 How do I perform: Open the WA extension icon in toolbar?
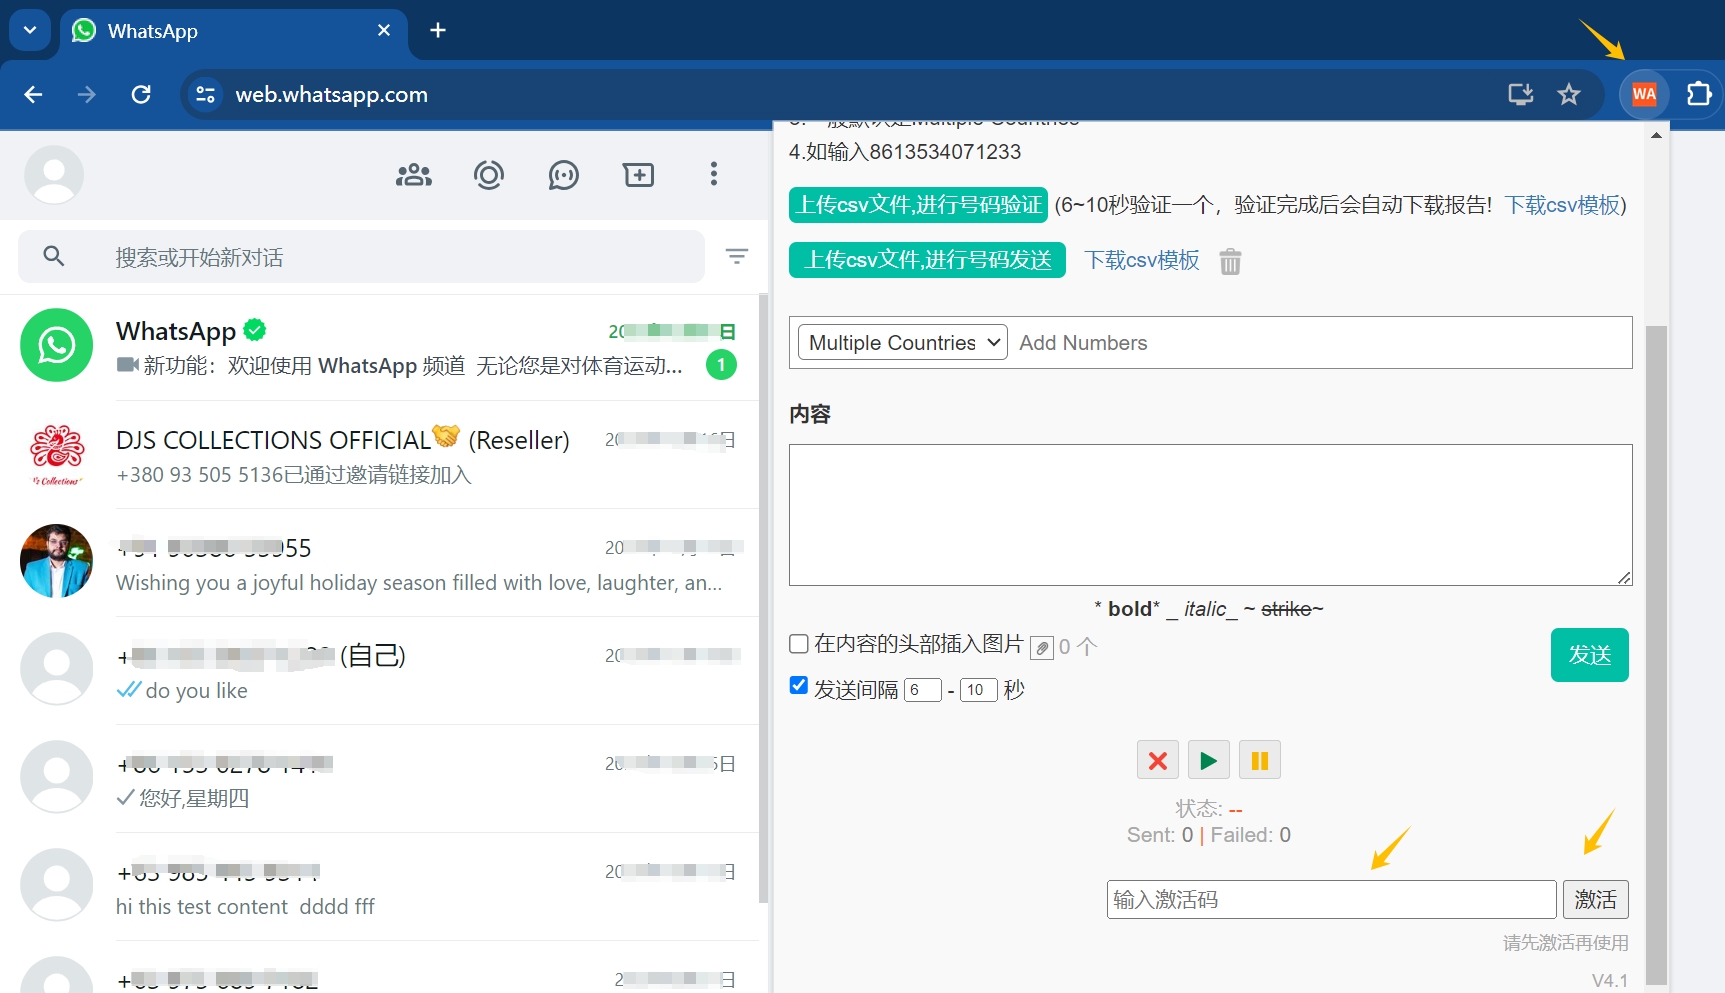click(1644, 94)
